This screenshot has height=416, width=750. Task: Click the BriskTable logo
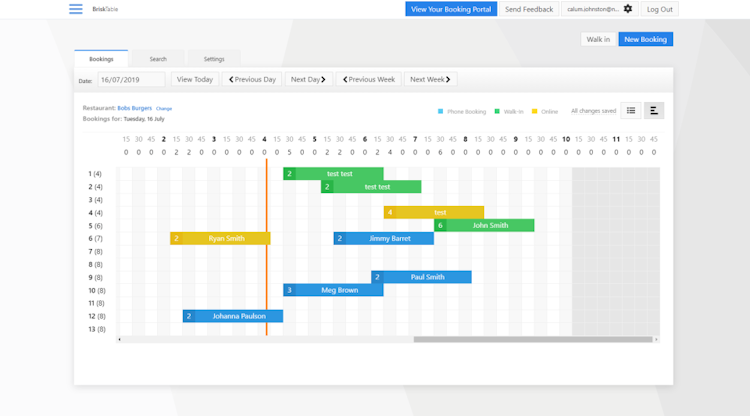[105, 9]
